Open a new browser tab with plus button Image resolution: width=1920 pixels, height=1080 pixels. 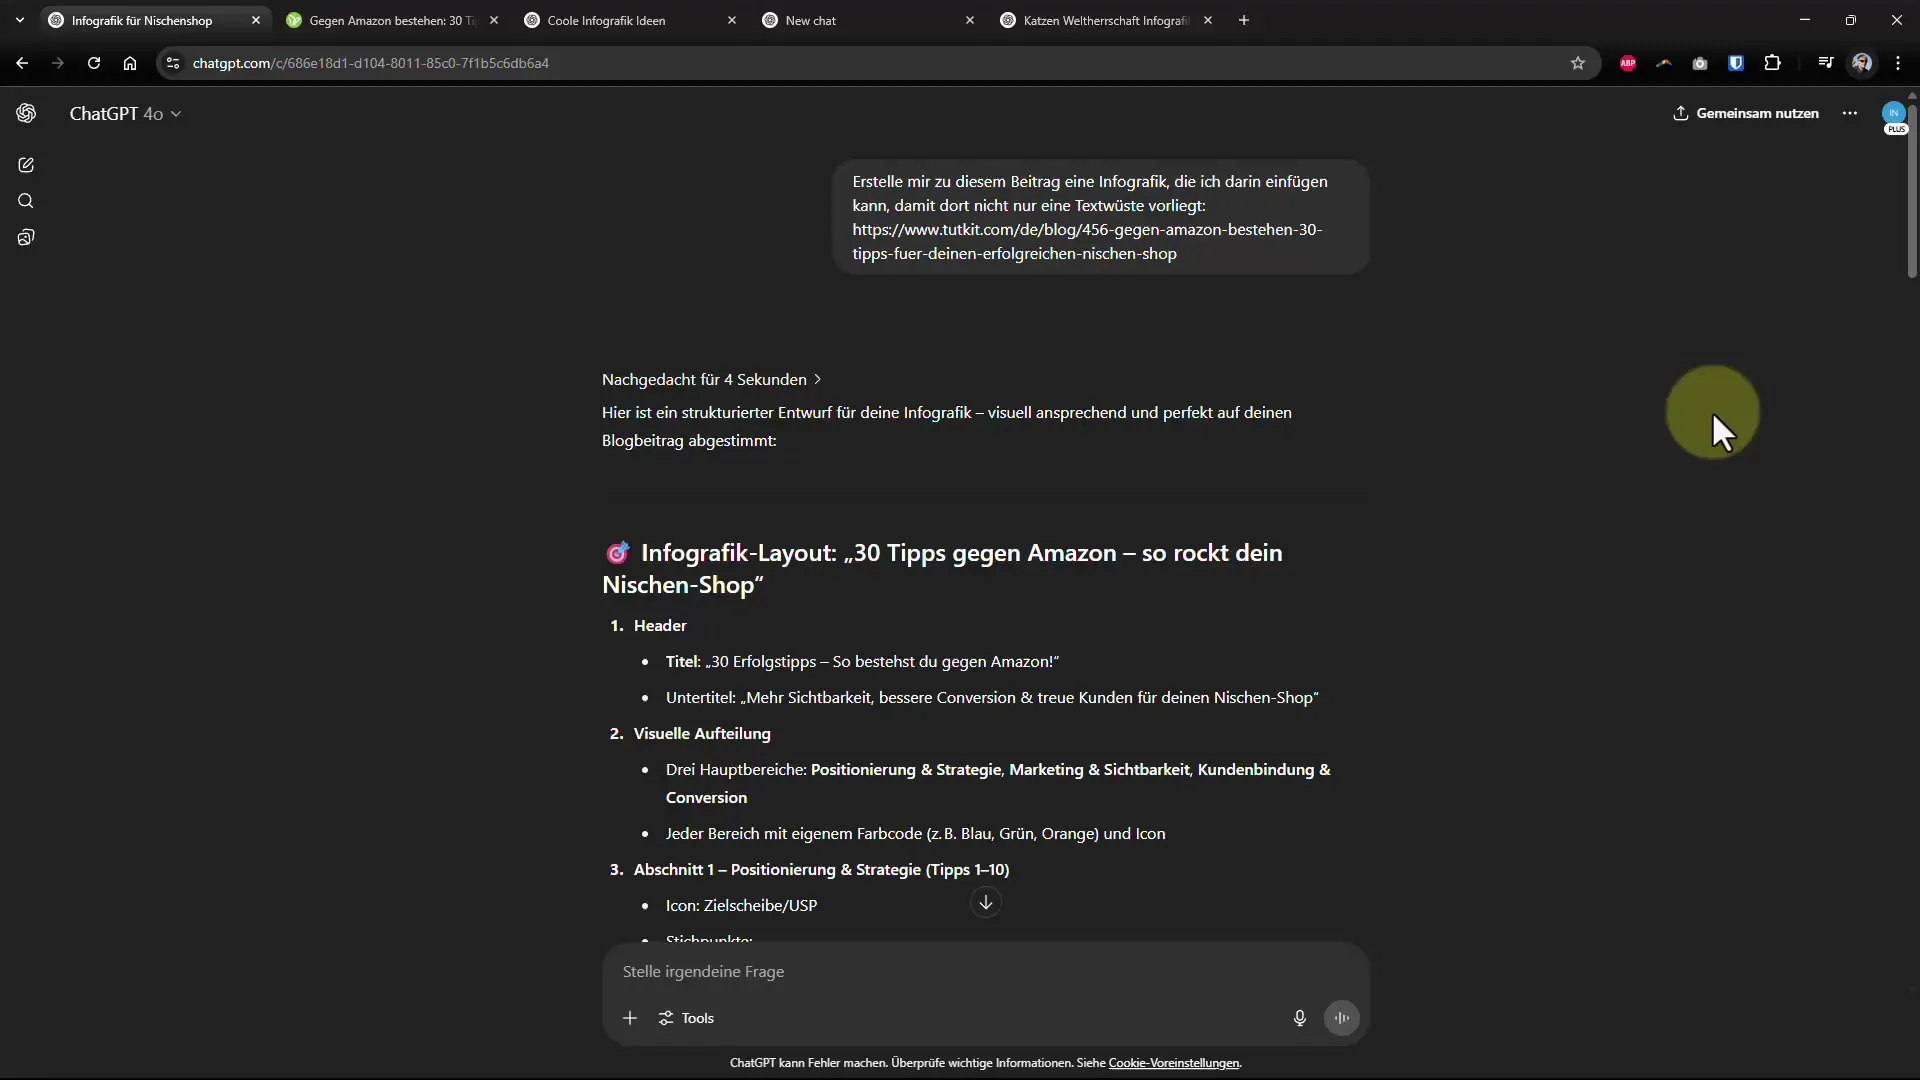(x=1244, y=20)
